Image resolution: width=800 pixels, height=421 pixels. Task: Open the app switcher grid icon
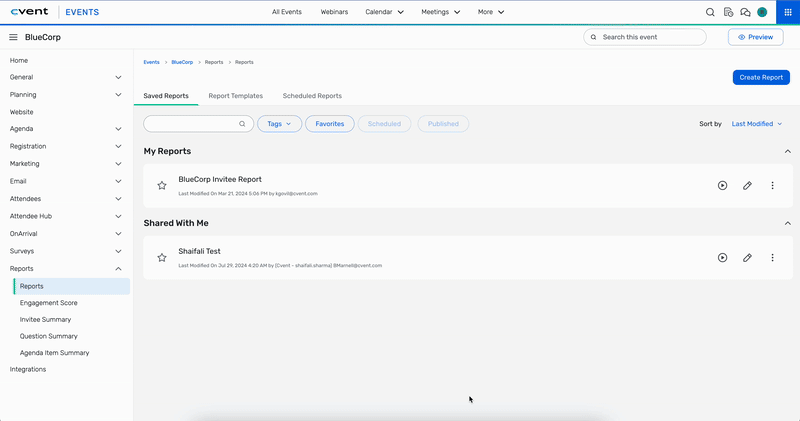(x=788, y=12)
